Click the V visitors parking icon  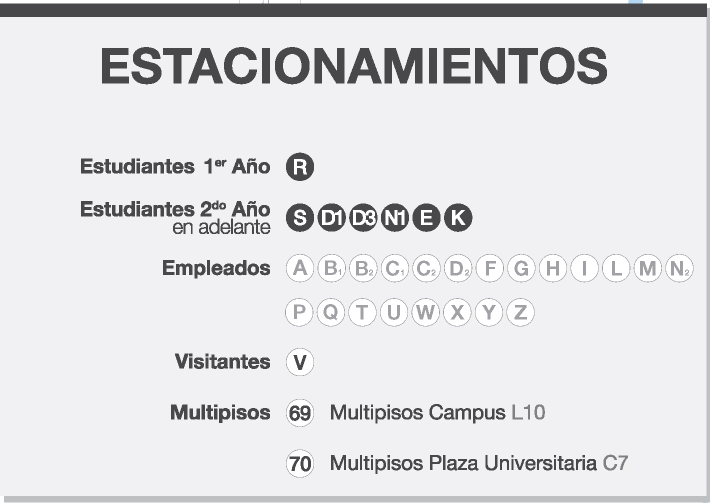300,362
